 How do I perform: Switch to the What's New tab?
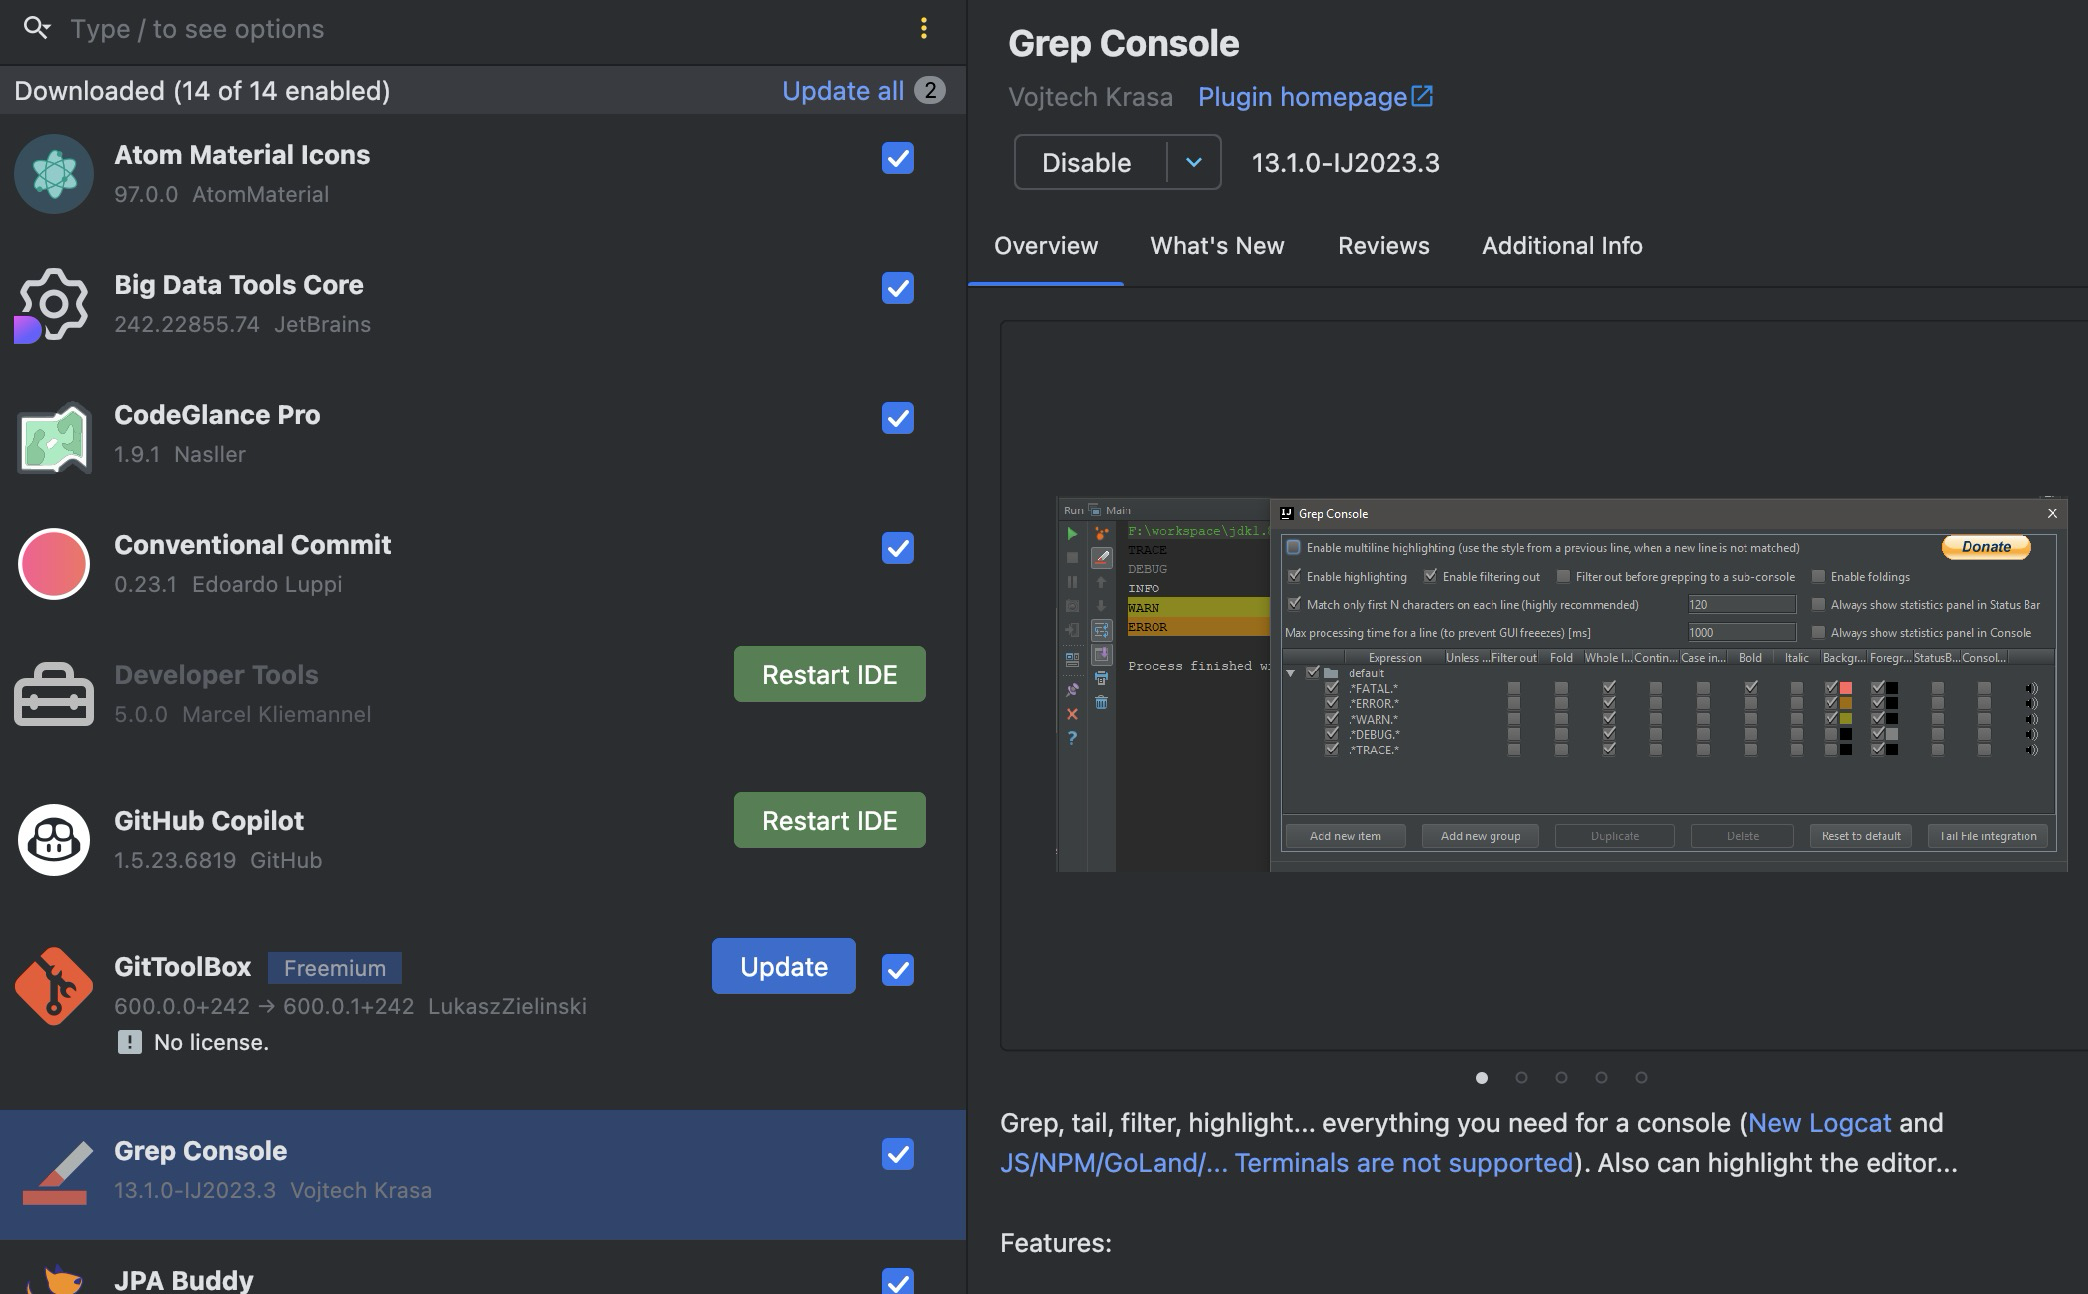point(1216,246)
